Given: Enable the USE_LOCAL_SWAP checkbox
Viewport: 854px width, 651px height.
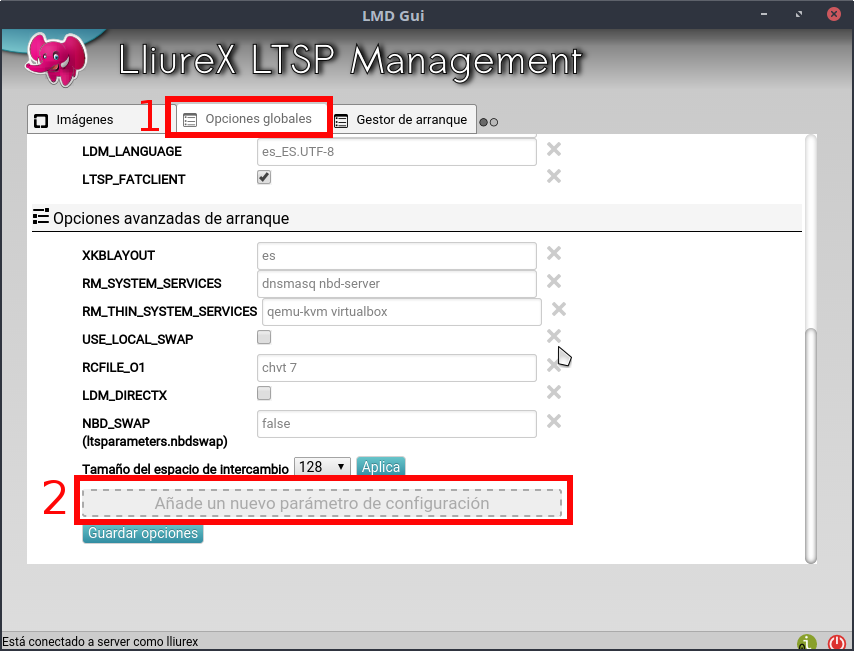Looking at the screenshot, I should tap(264, 338).
